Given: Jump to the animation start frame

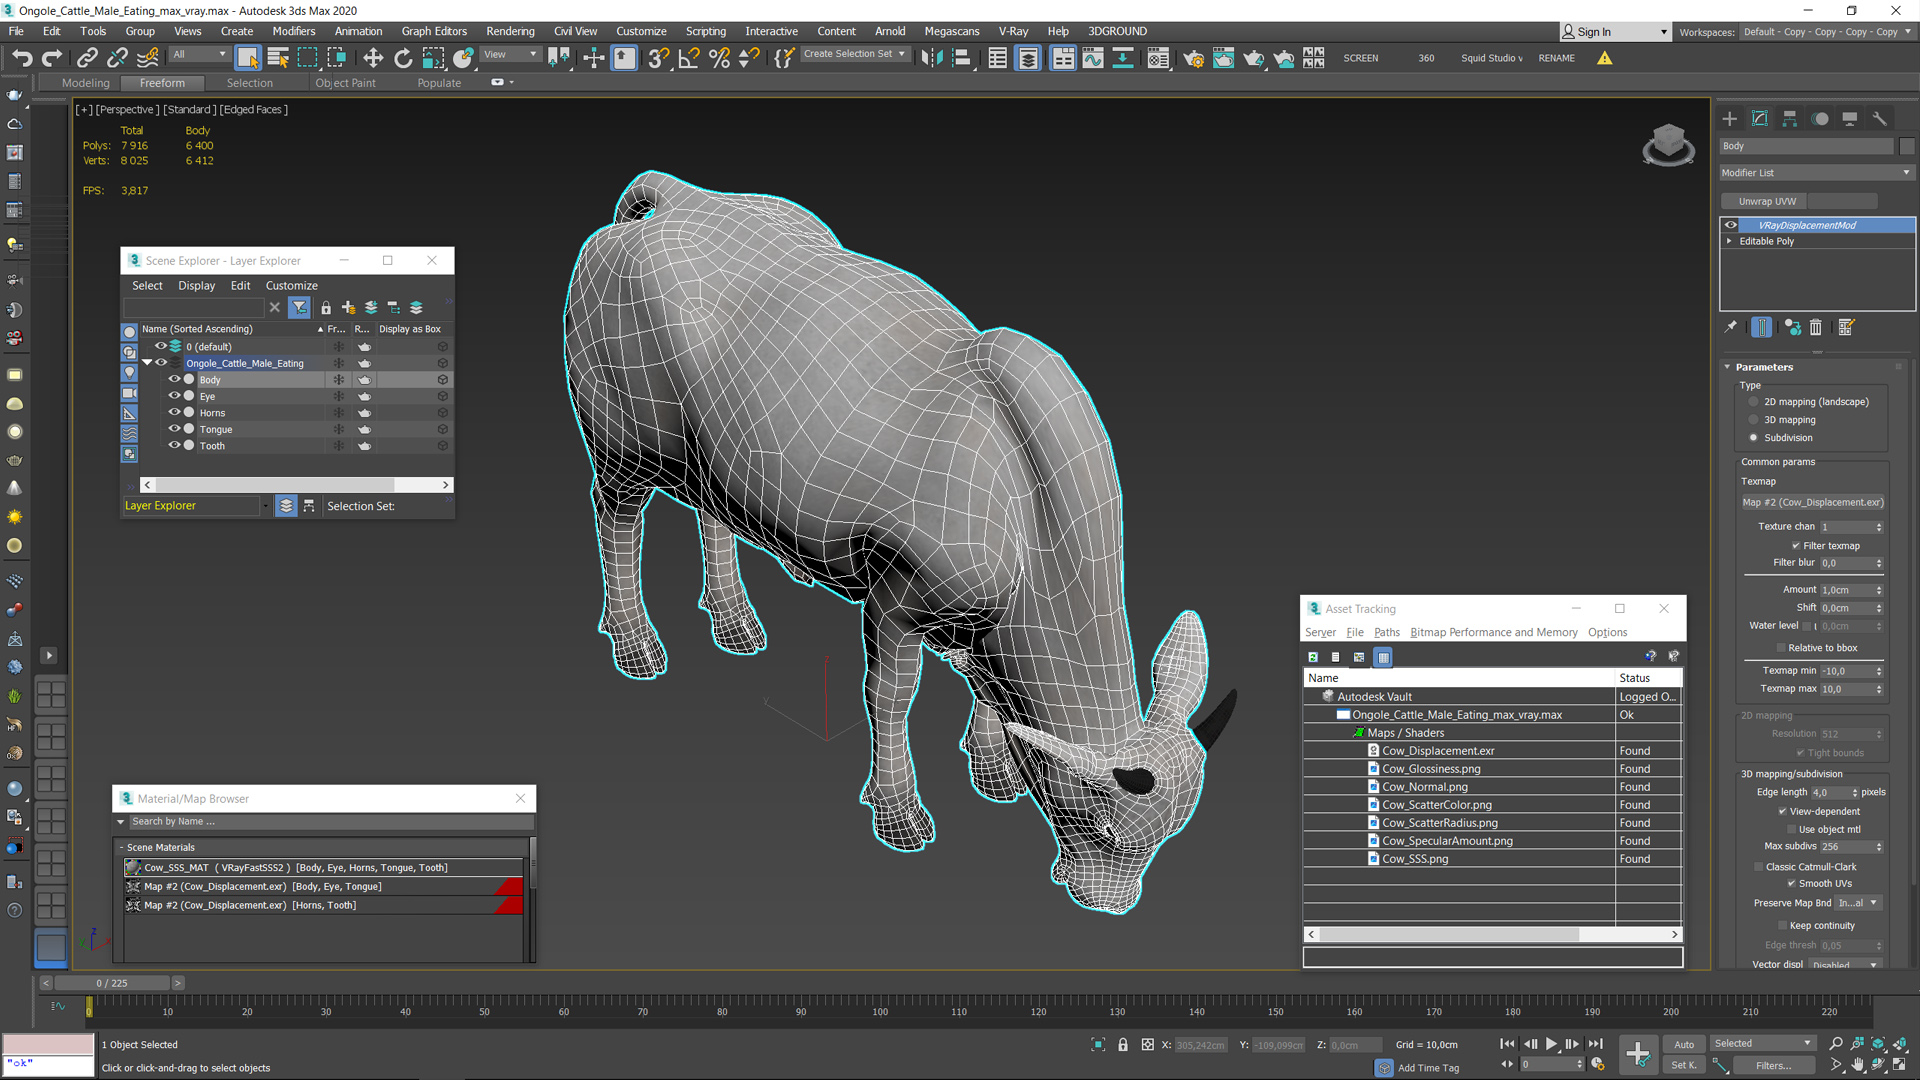Looking at the screenshot, I should pyautogui.click(x=1507, y=1044).
